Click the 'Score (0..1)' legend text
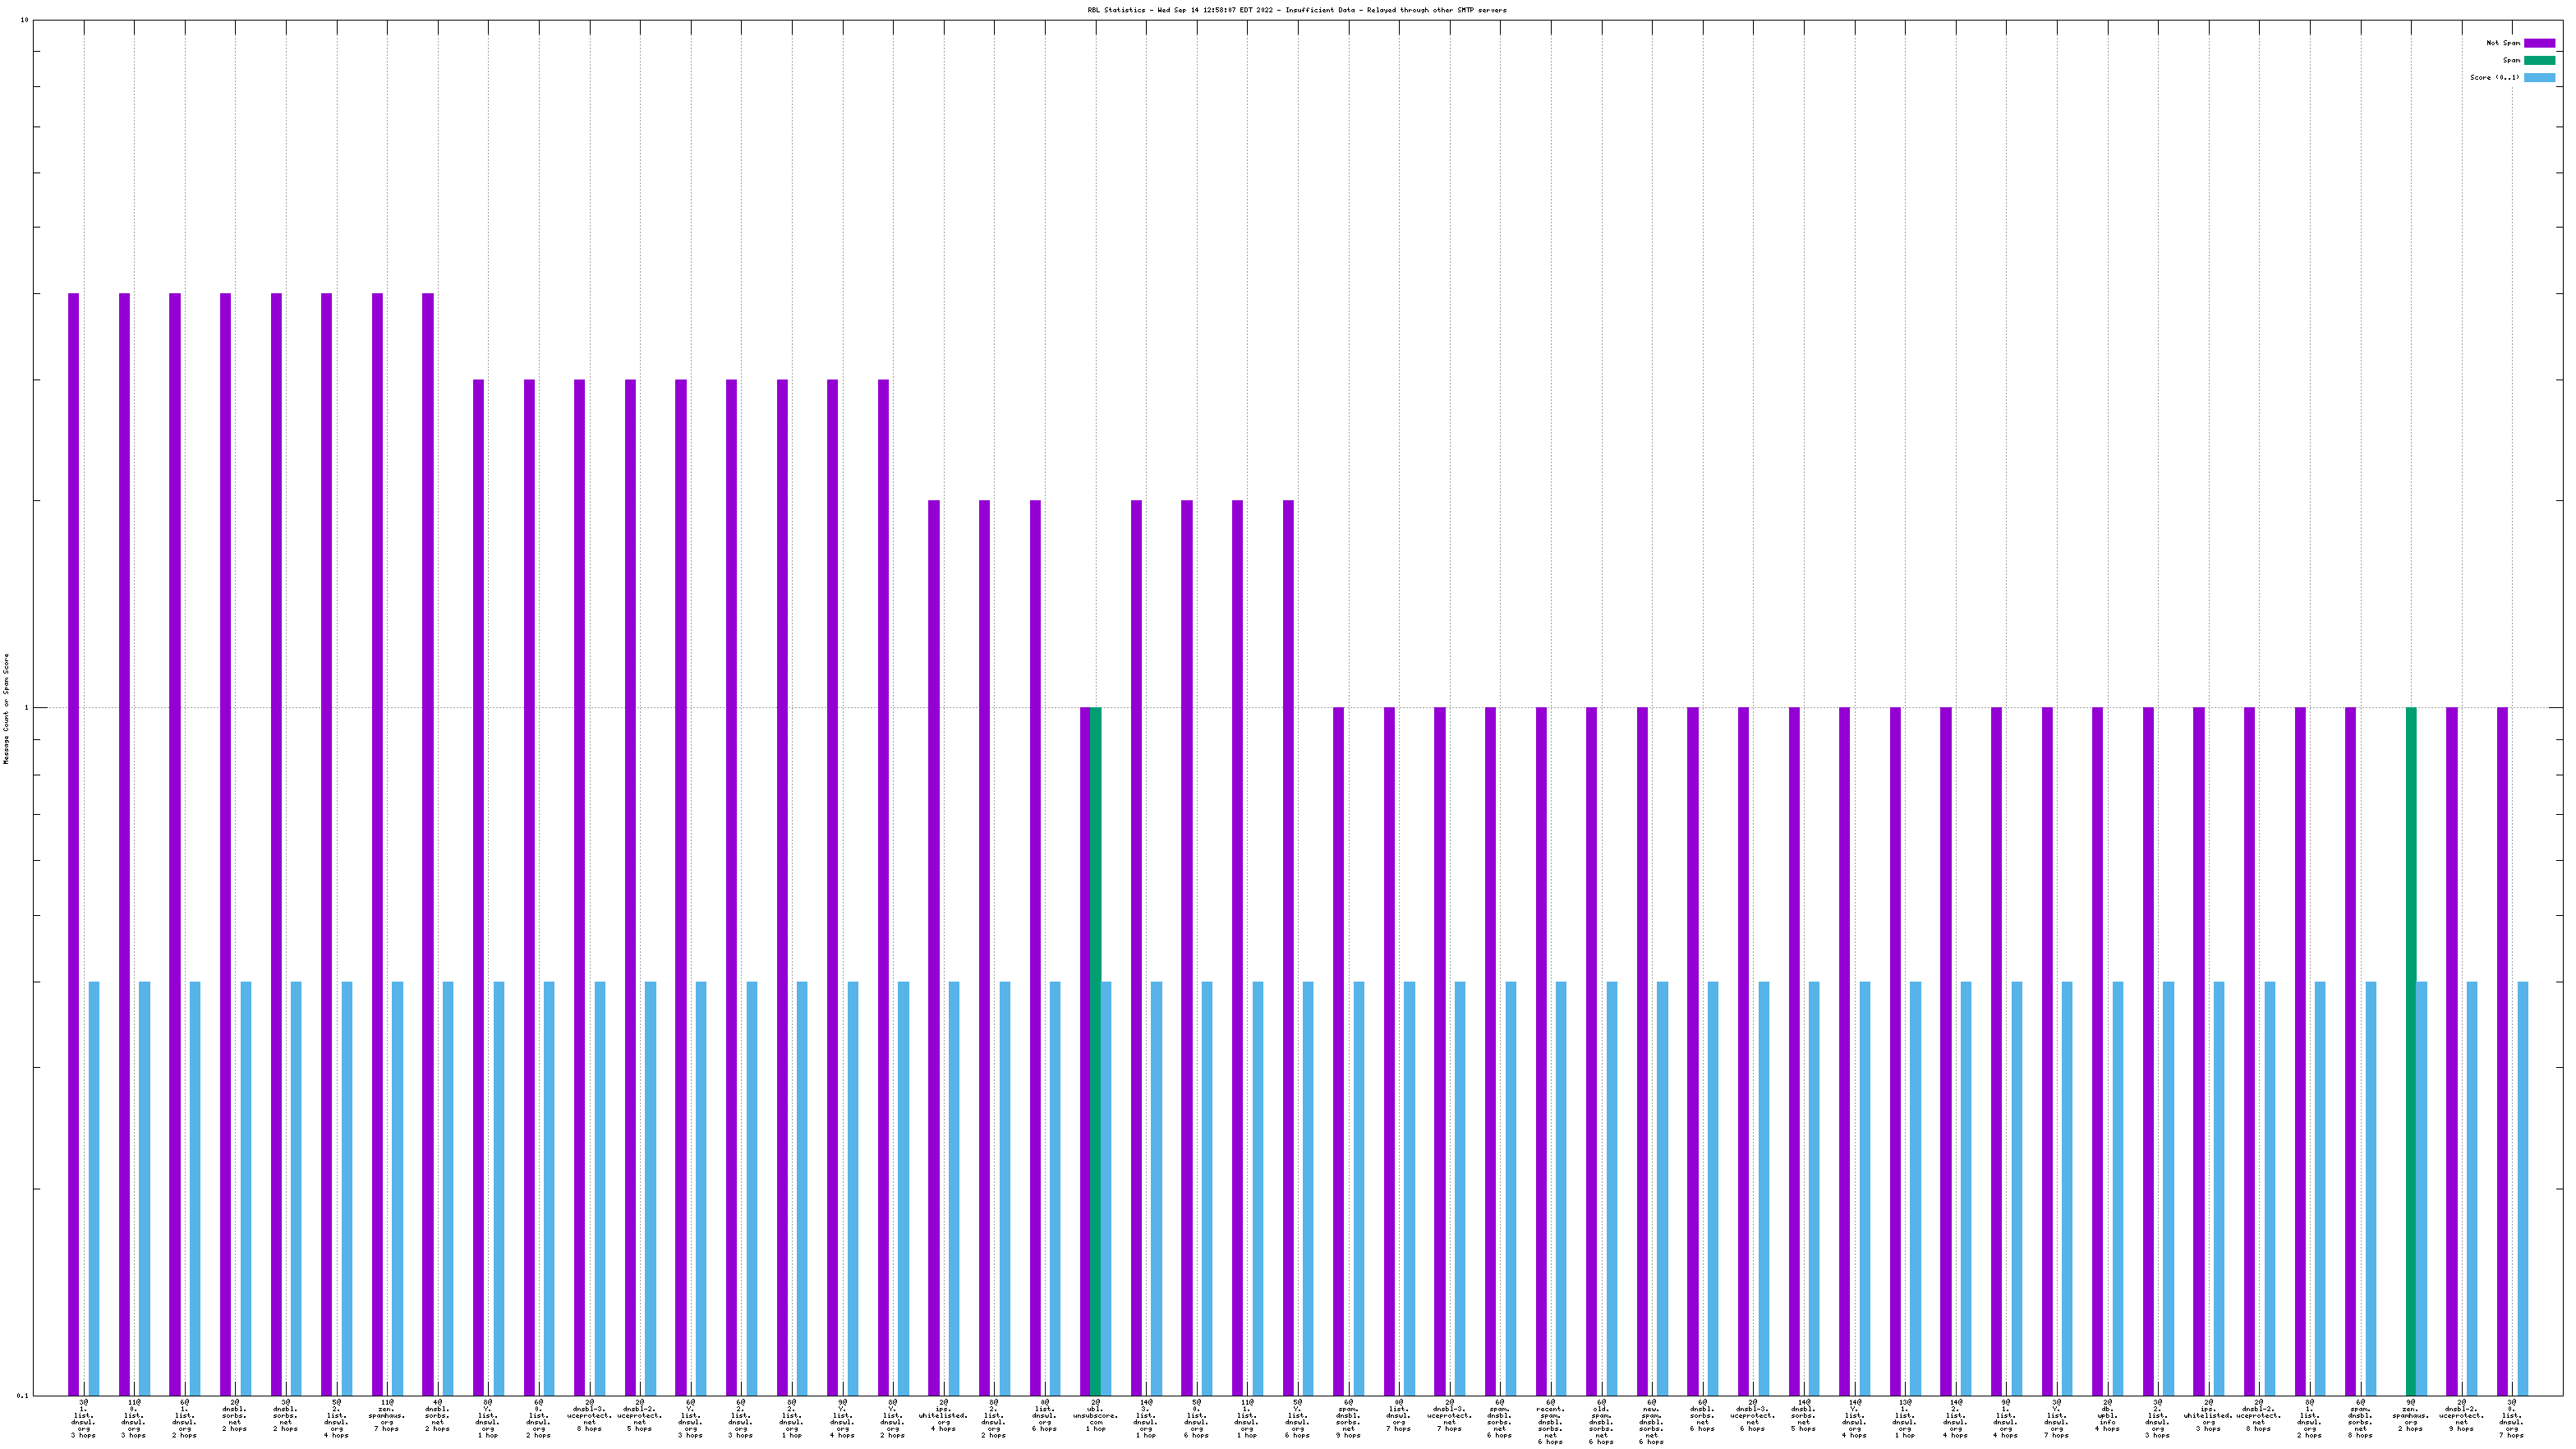2576x1449 pixels. (x=2494, y=77)
